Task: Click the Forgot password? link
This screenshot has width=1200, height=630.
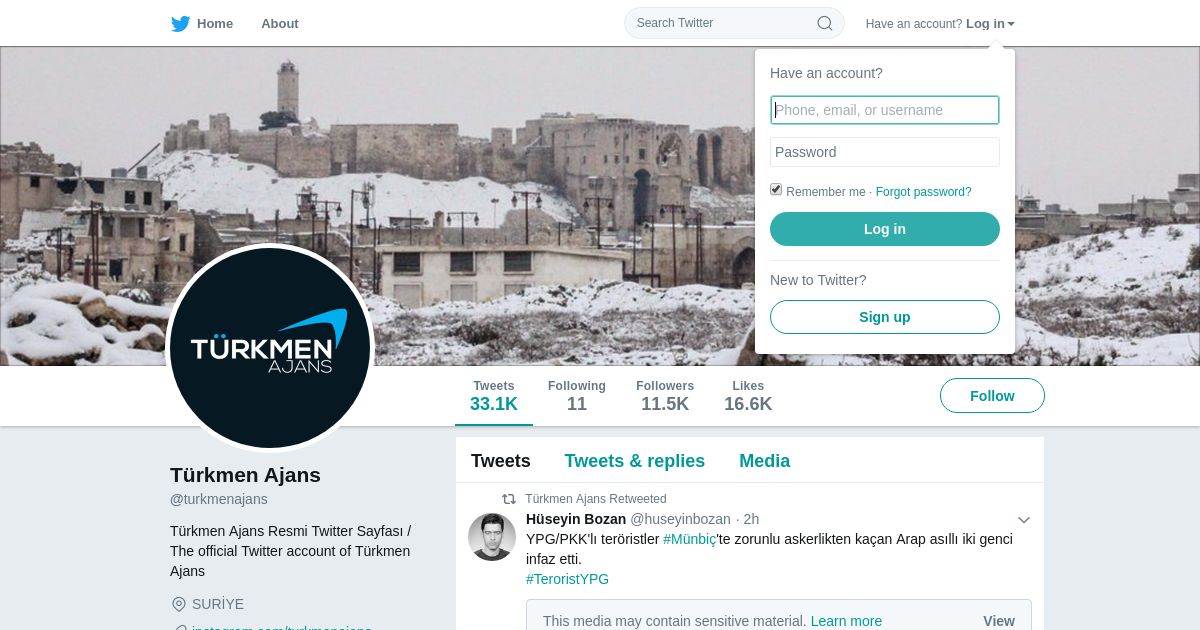Action: pos(923,192)
